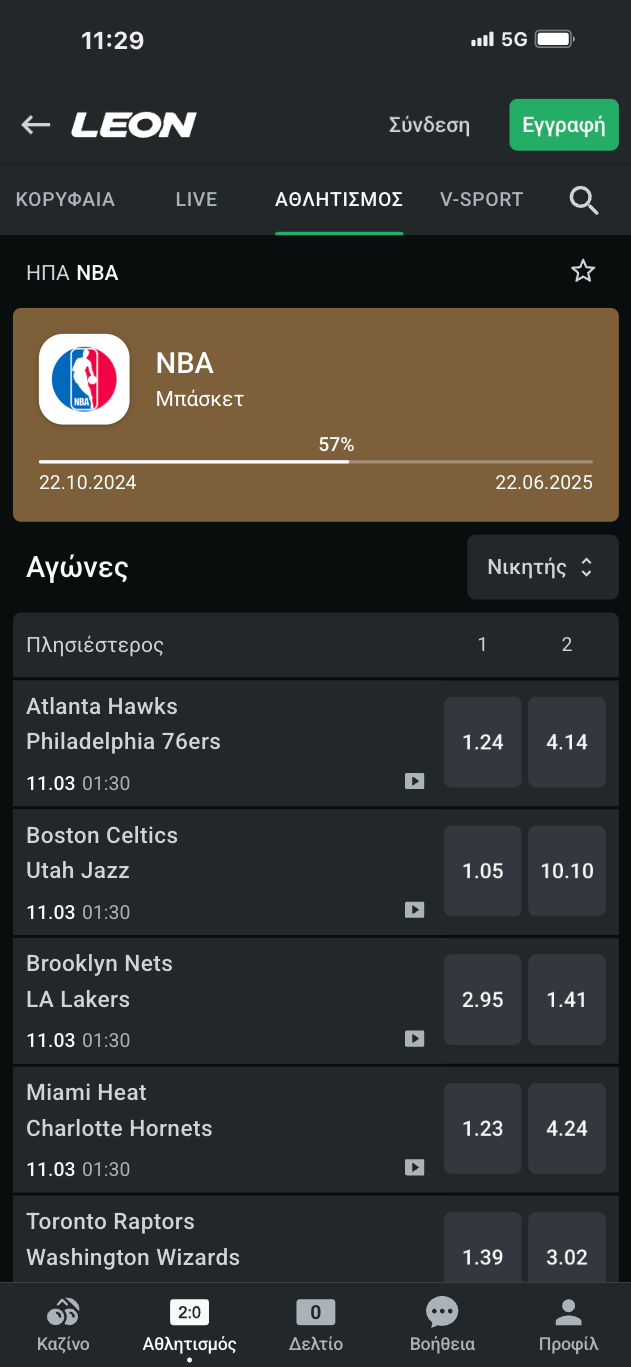This screenshot has width=631, height=1367.
Task: Tap the back arrow icon
Action: pyautogui.click(x=36, y=125)
